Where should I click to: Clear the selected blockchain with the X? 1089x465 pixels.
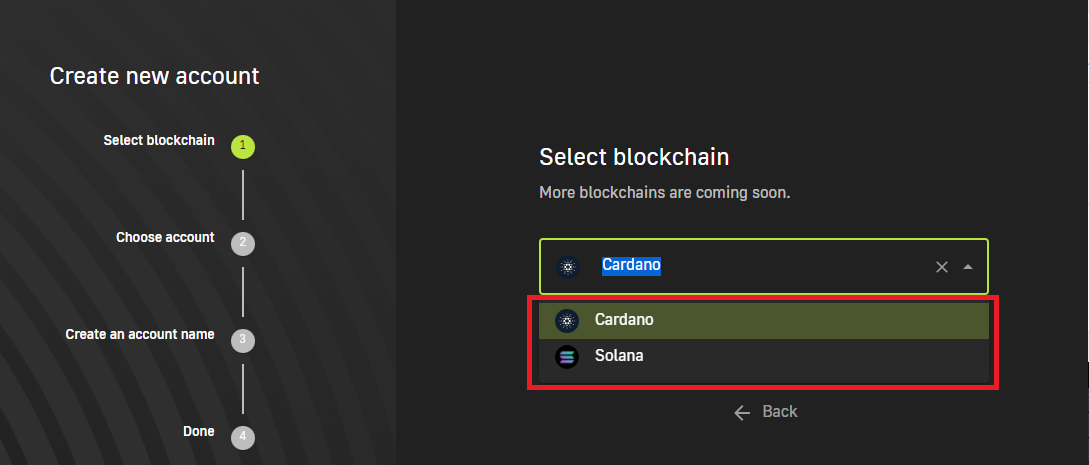point(941,267)
